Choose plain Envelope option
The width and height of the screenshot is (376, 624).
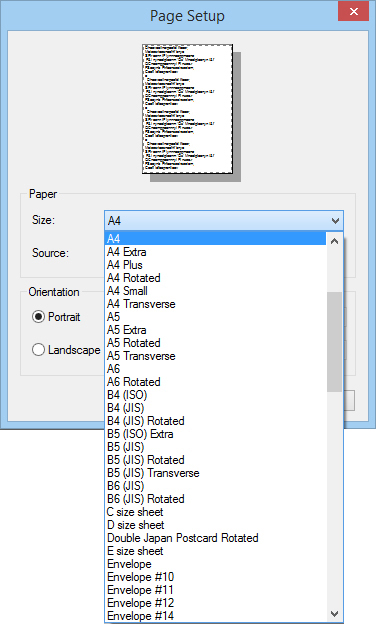[x=215, y=564]
